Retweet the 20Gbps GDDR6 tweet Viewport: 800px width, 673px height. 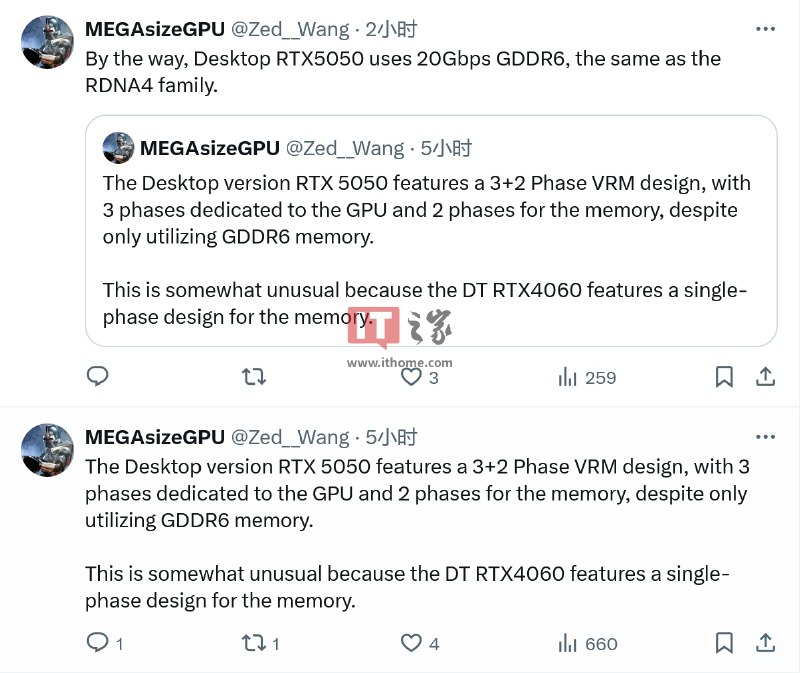click(x=254, y=377)
